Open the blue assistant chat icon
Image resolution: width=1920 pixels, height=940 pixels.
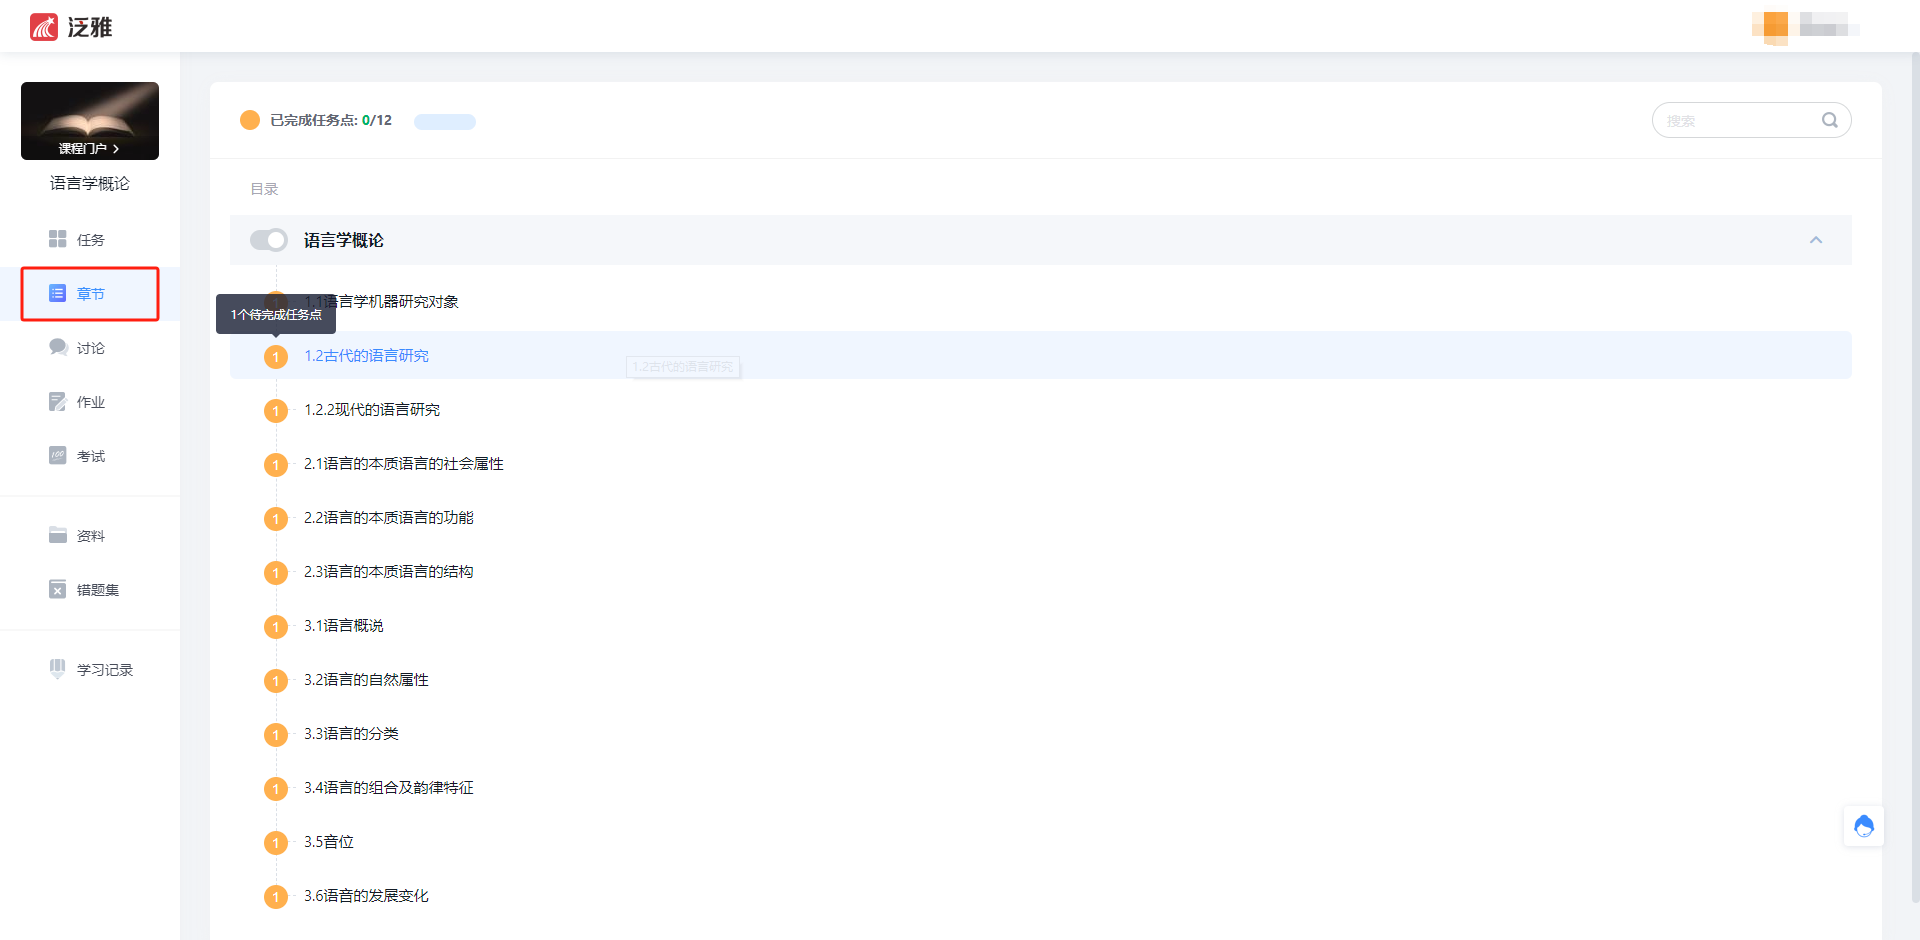pos(1864,826)
